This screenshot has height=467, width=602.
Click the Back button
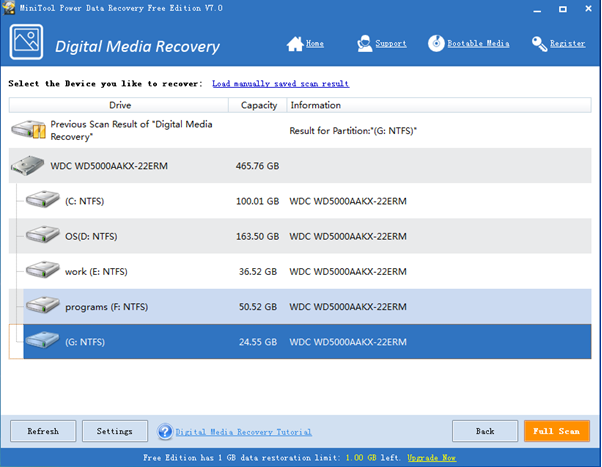[485, 431]
